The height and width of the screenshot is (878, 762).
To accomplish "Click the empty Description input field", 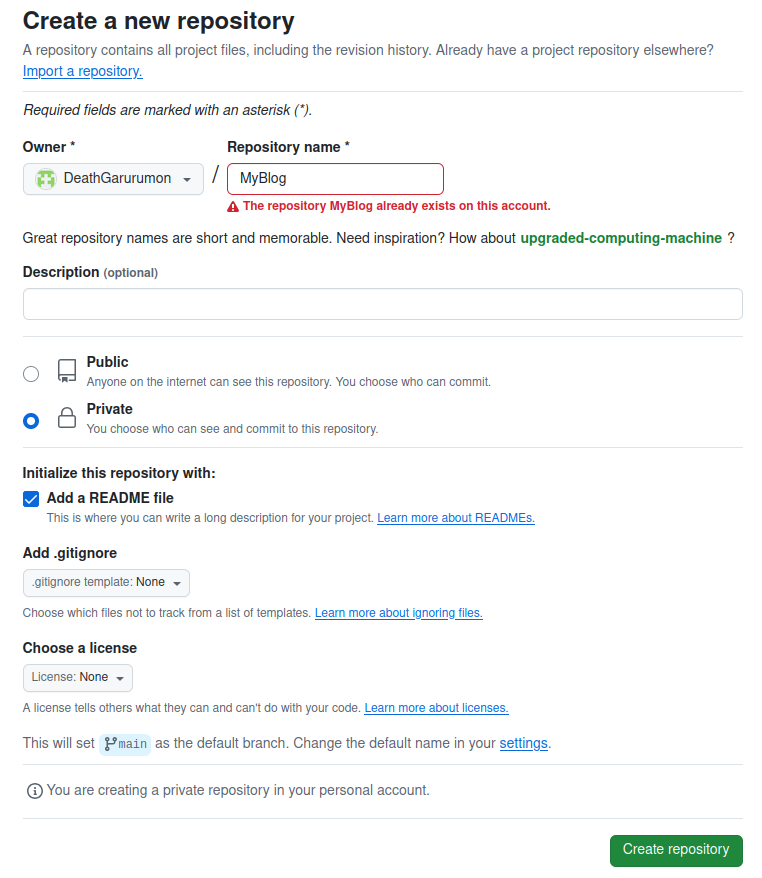I will click(x=383, y=304).
